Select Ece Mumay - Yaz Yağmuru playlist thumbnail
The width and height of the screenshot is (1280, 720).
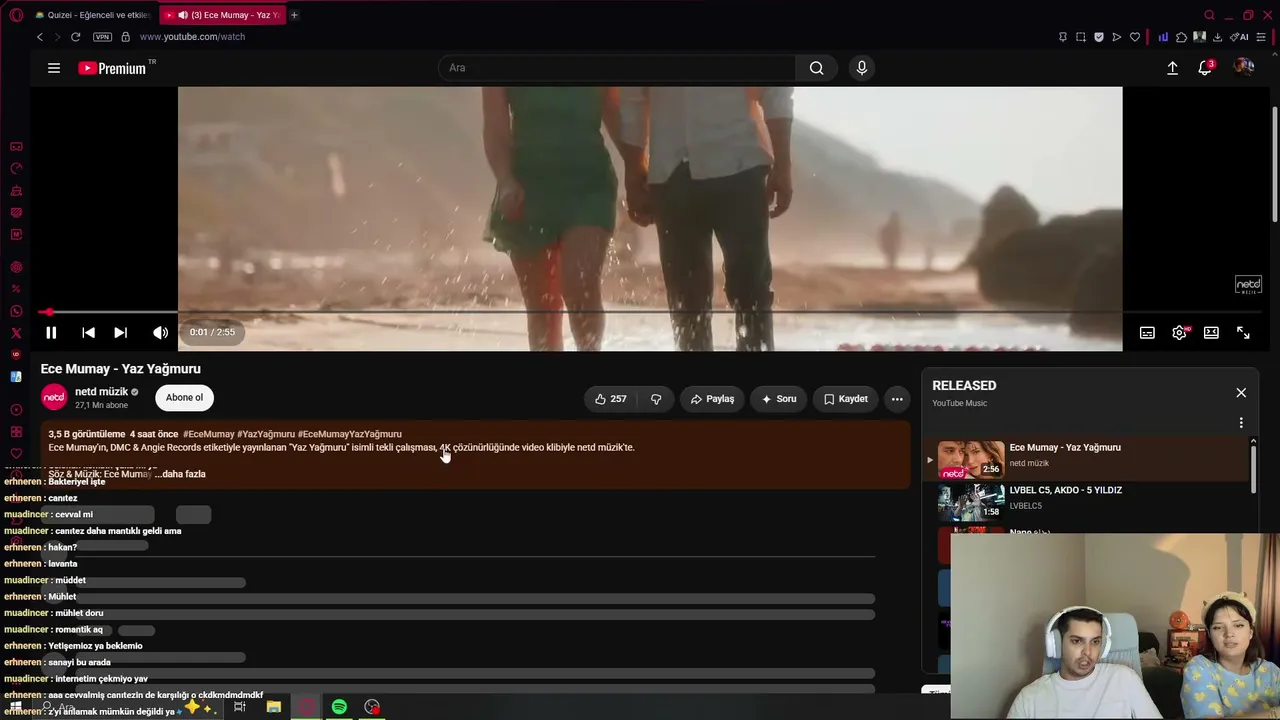coord(971,460)
